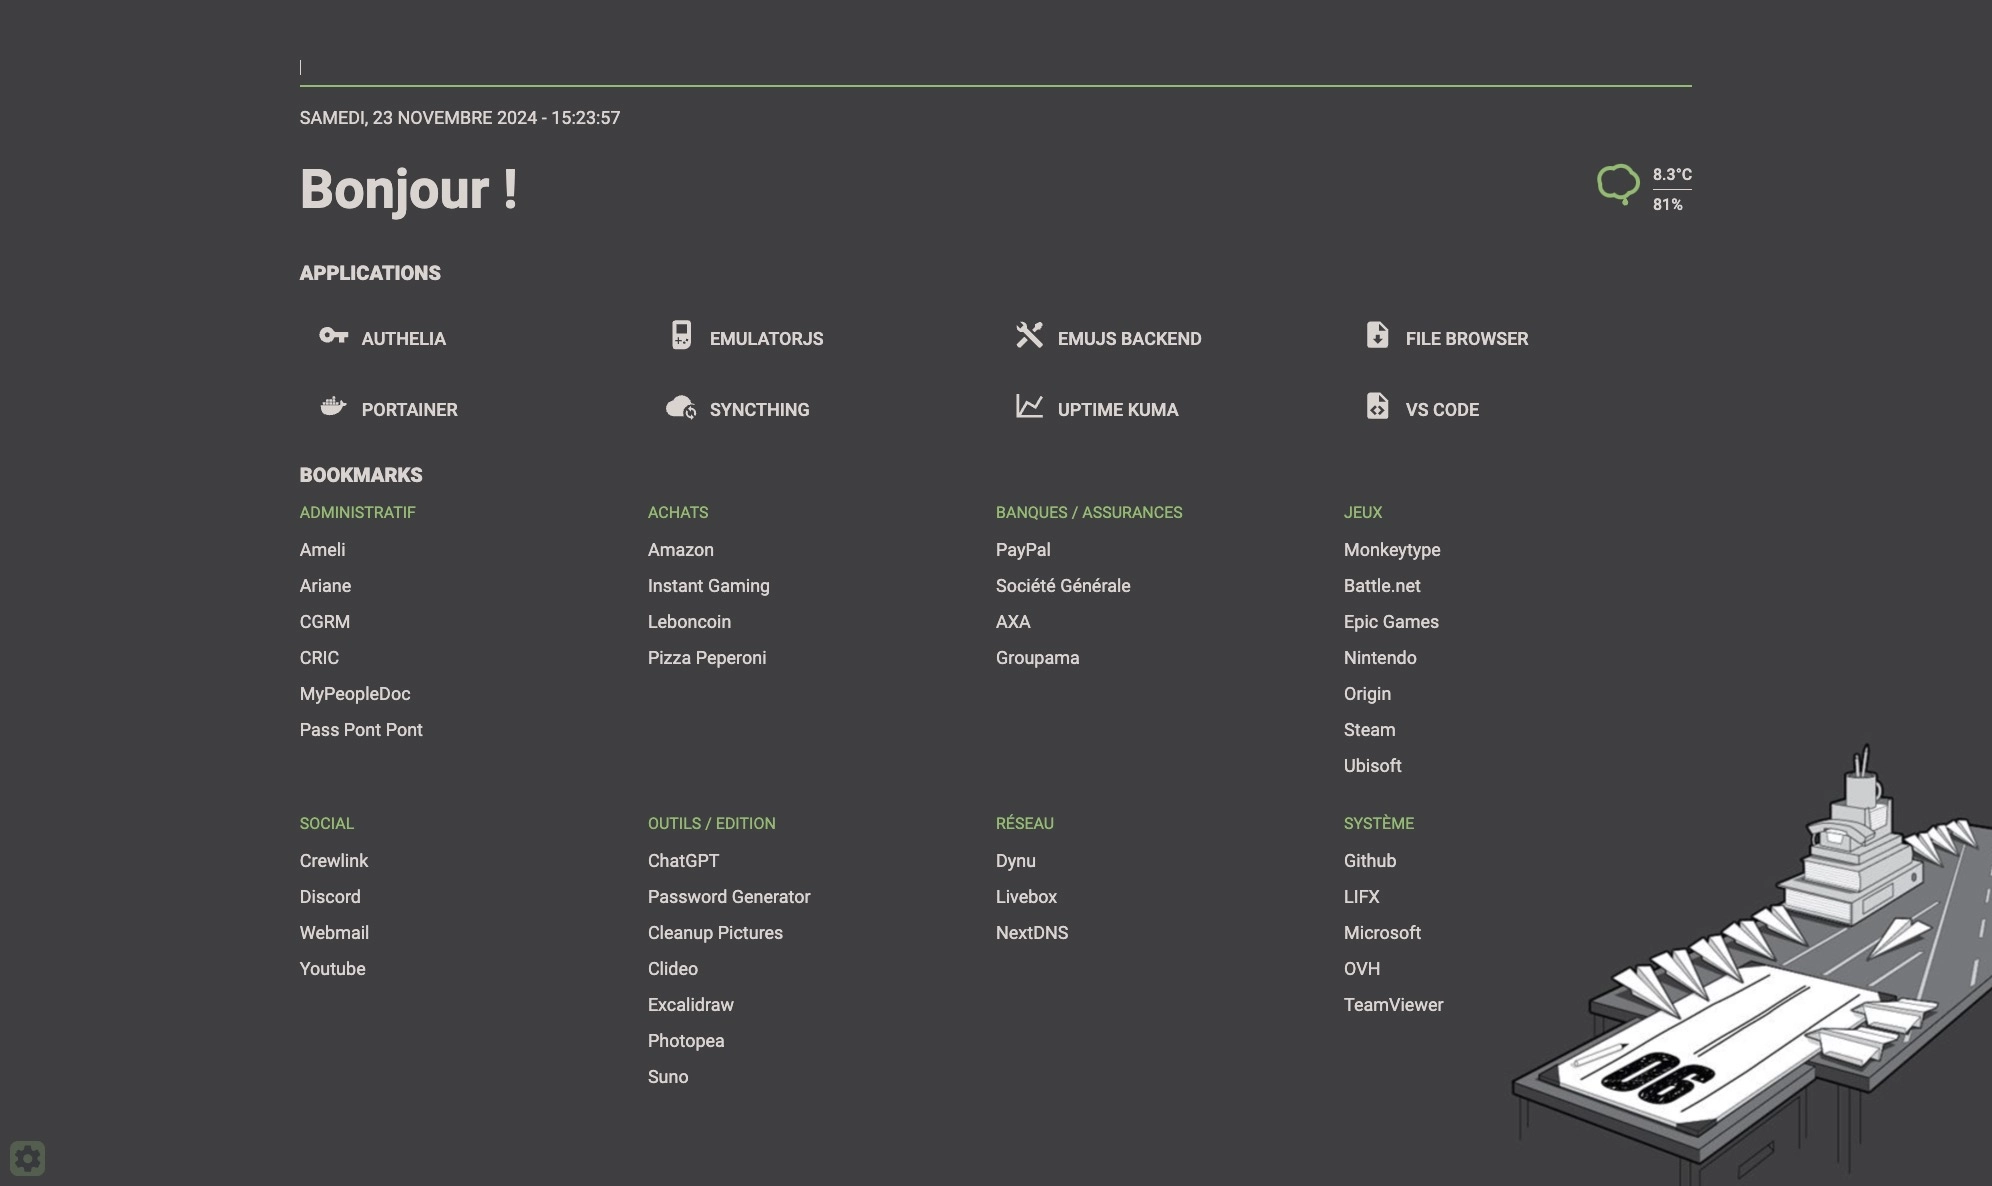This screenshot has width=1992, height=1186.
Task: Launch the EmulatorJS app
Action: 767,339
